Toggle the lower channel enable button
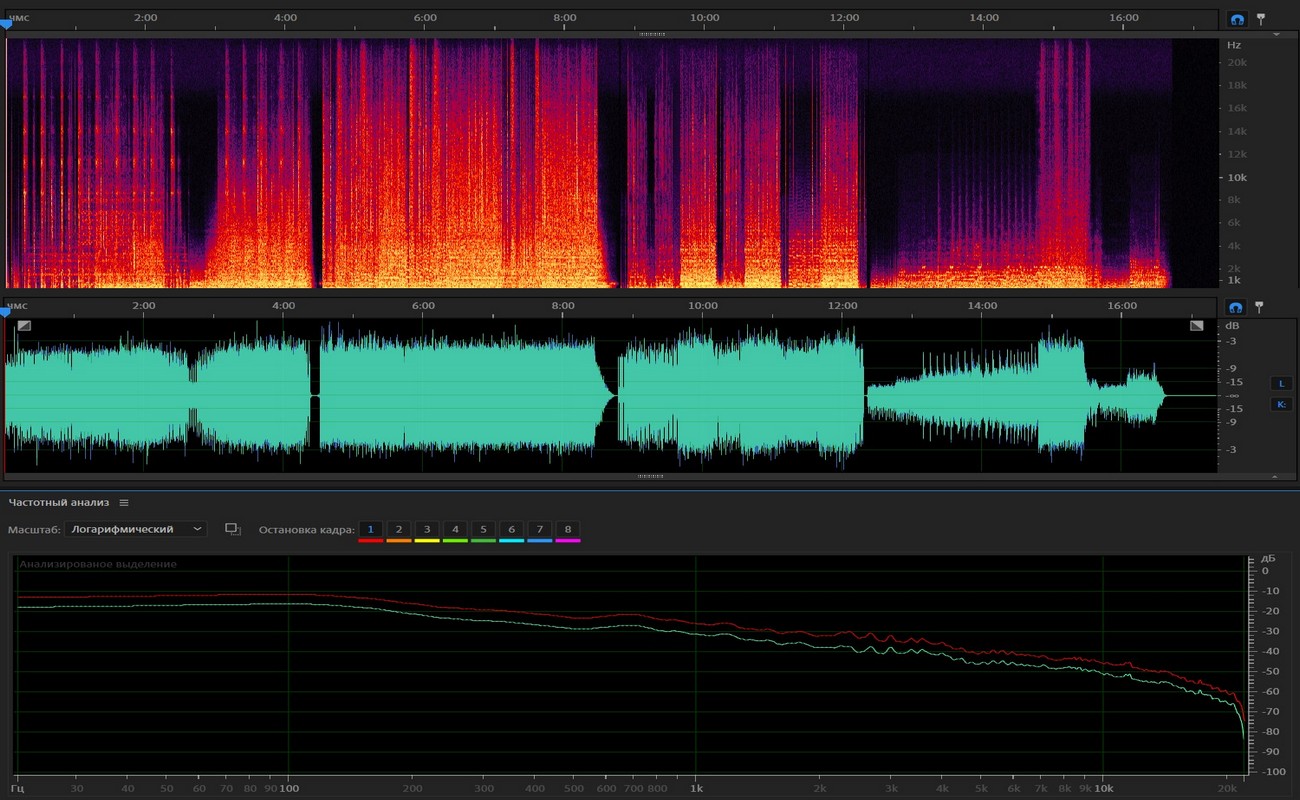The width and height of the screenshot is (1300, 800). pyautogui.click(x=1280, y=405)
